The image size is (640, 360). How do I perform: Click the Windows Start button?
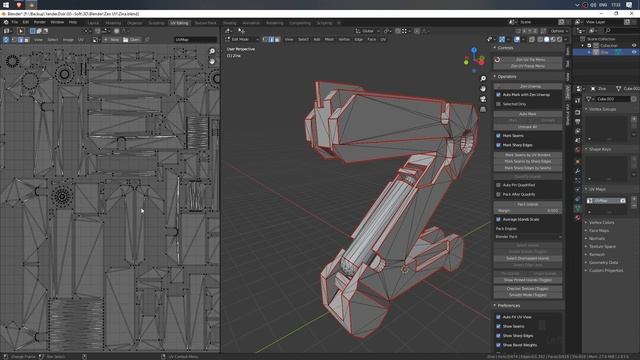click(6, 4)
